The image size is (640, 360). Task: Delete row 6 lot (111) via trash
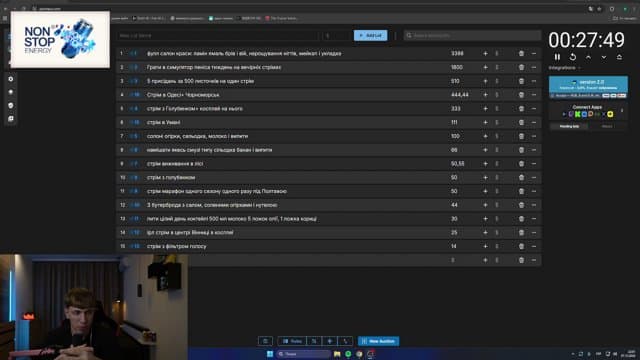(521, 122)
